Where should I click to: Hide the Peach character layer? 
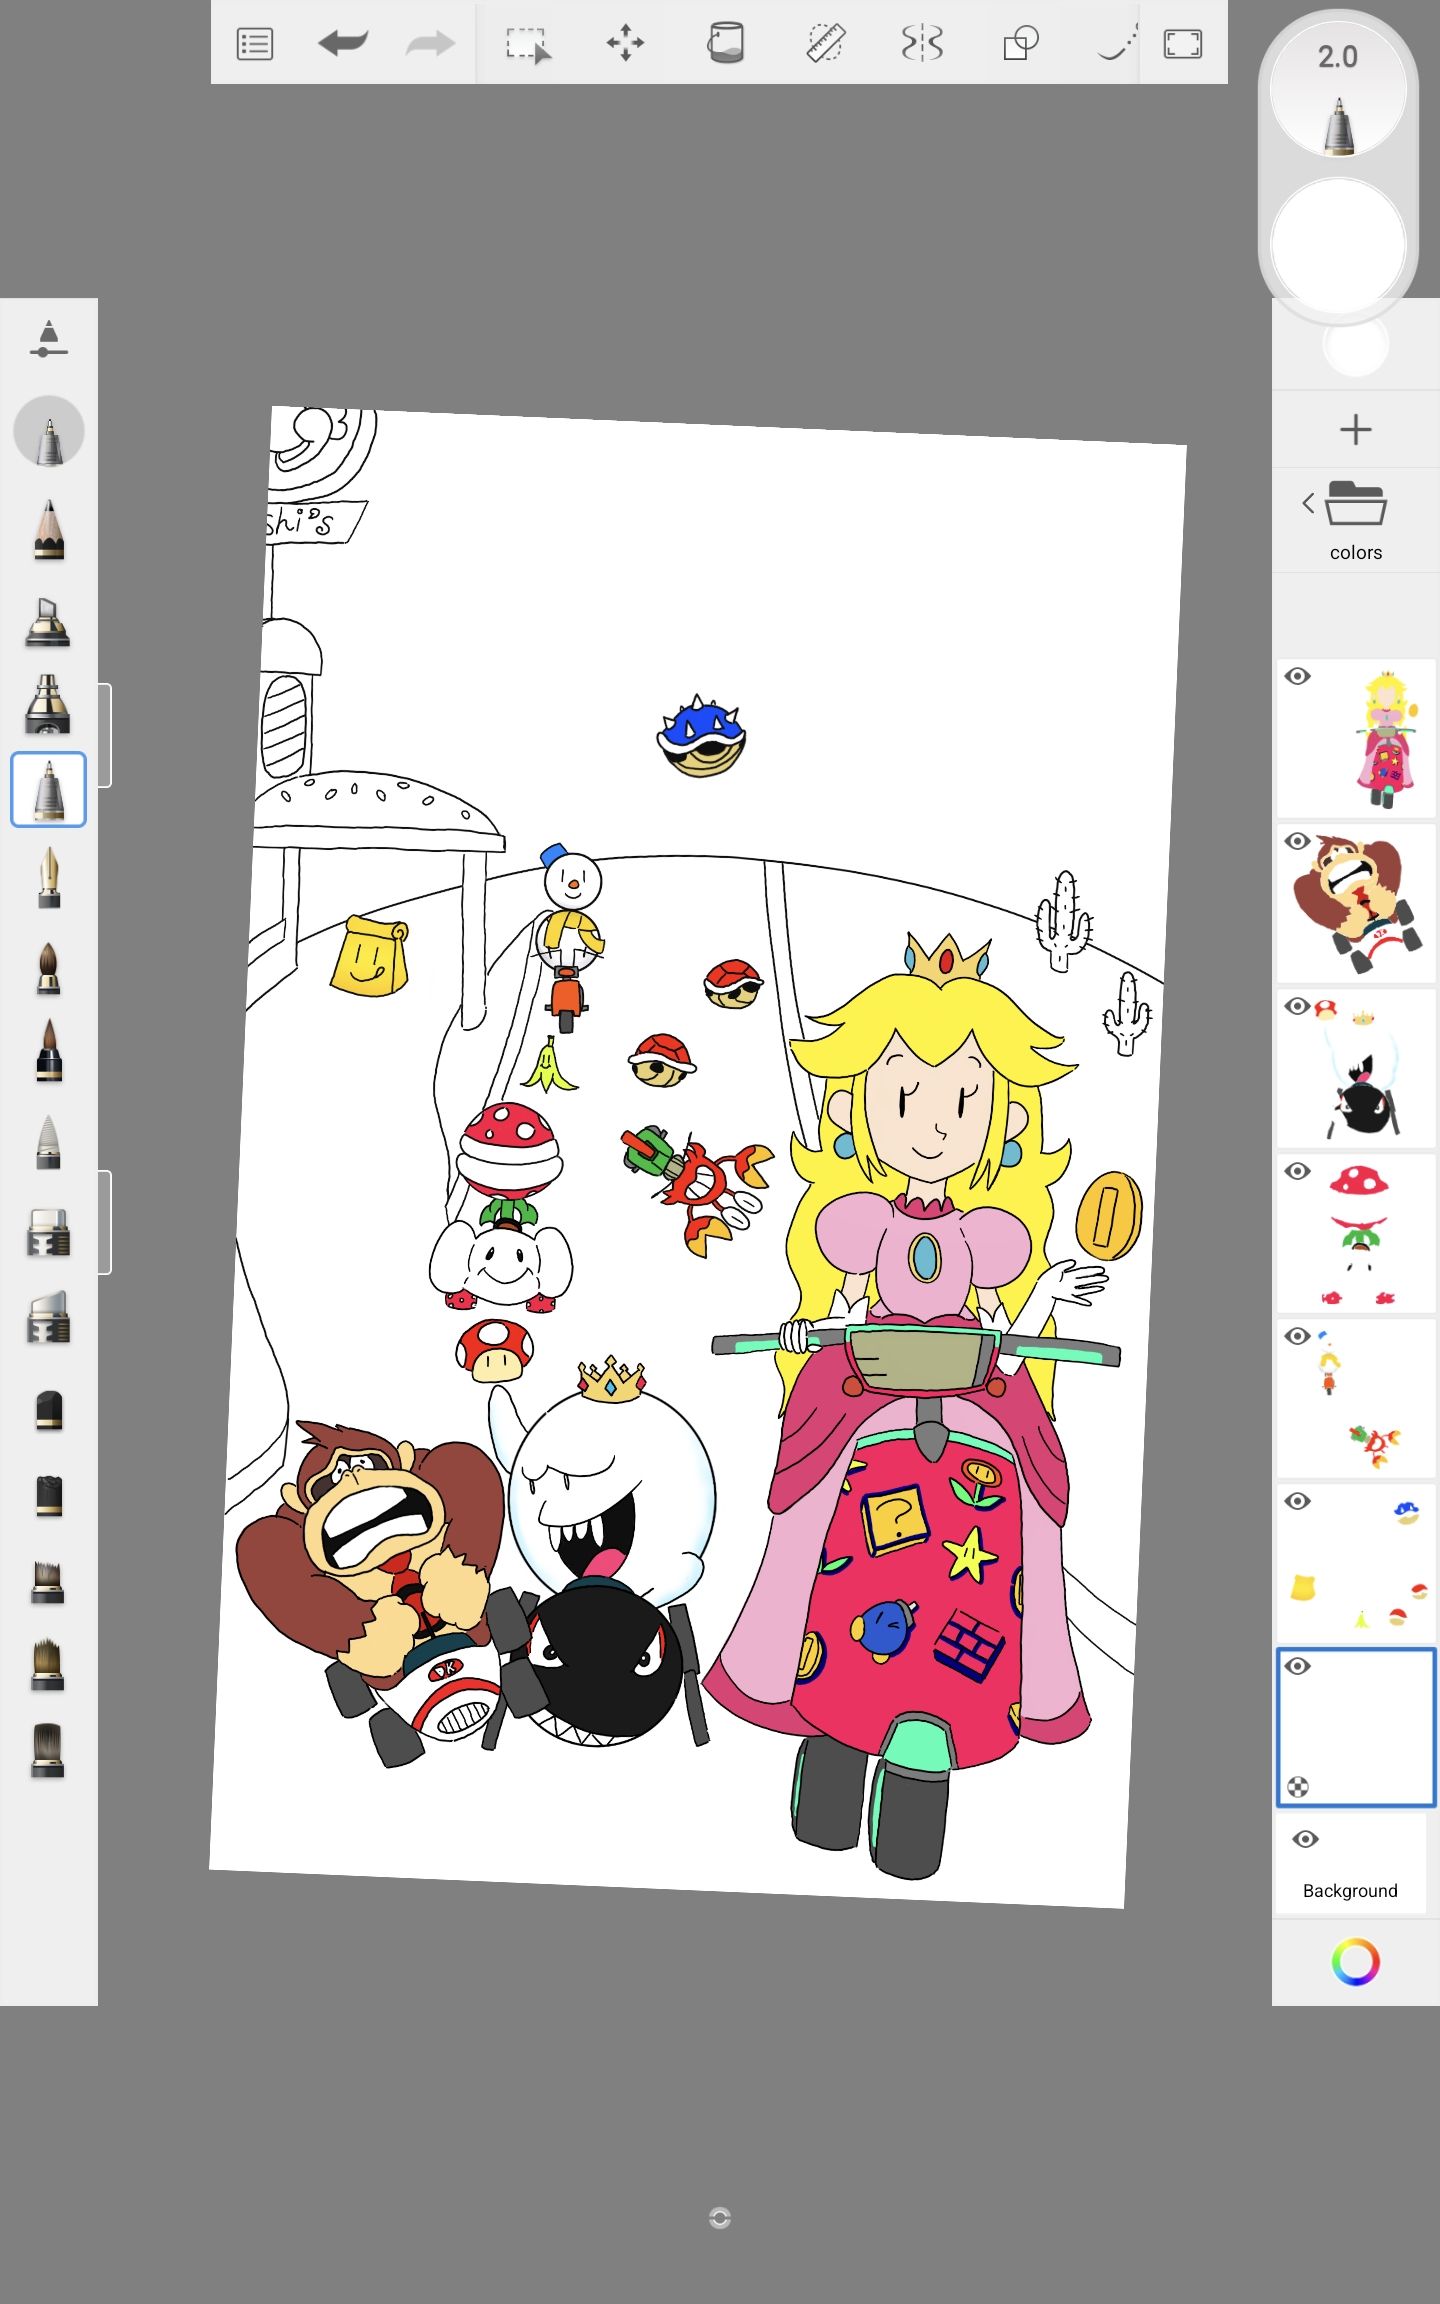[1298, 676]
